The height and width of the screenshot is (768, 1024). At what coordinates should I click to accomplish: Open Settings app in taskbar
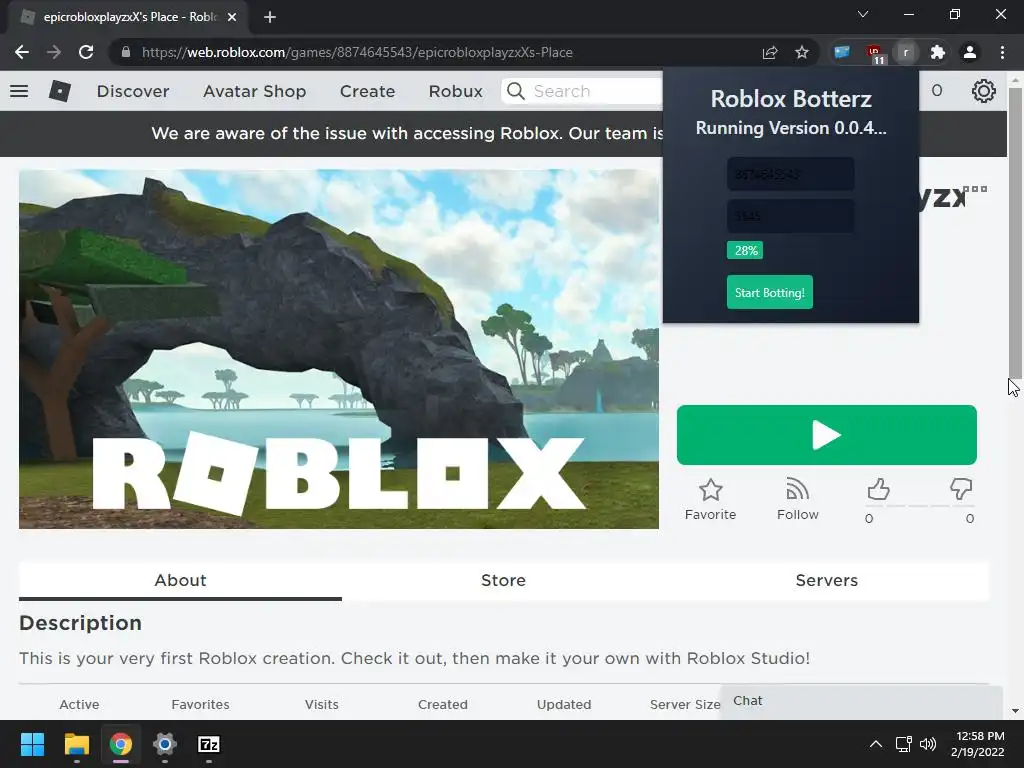[x=165, y=744]
